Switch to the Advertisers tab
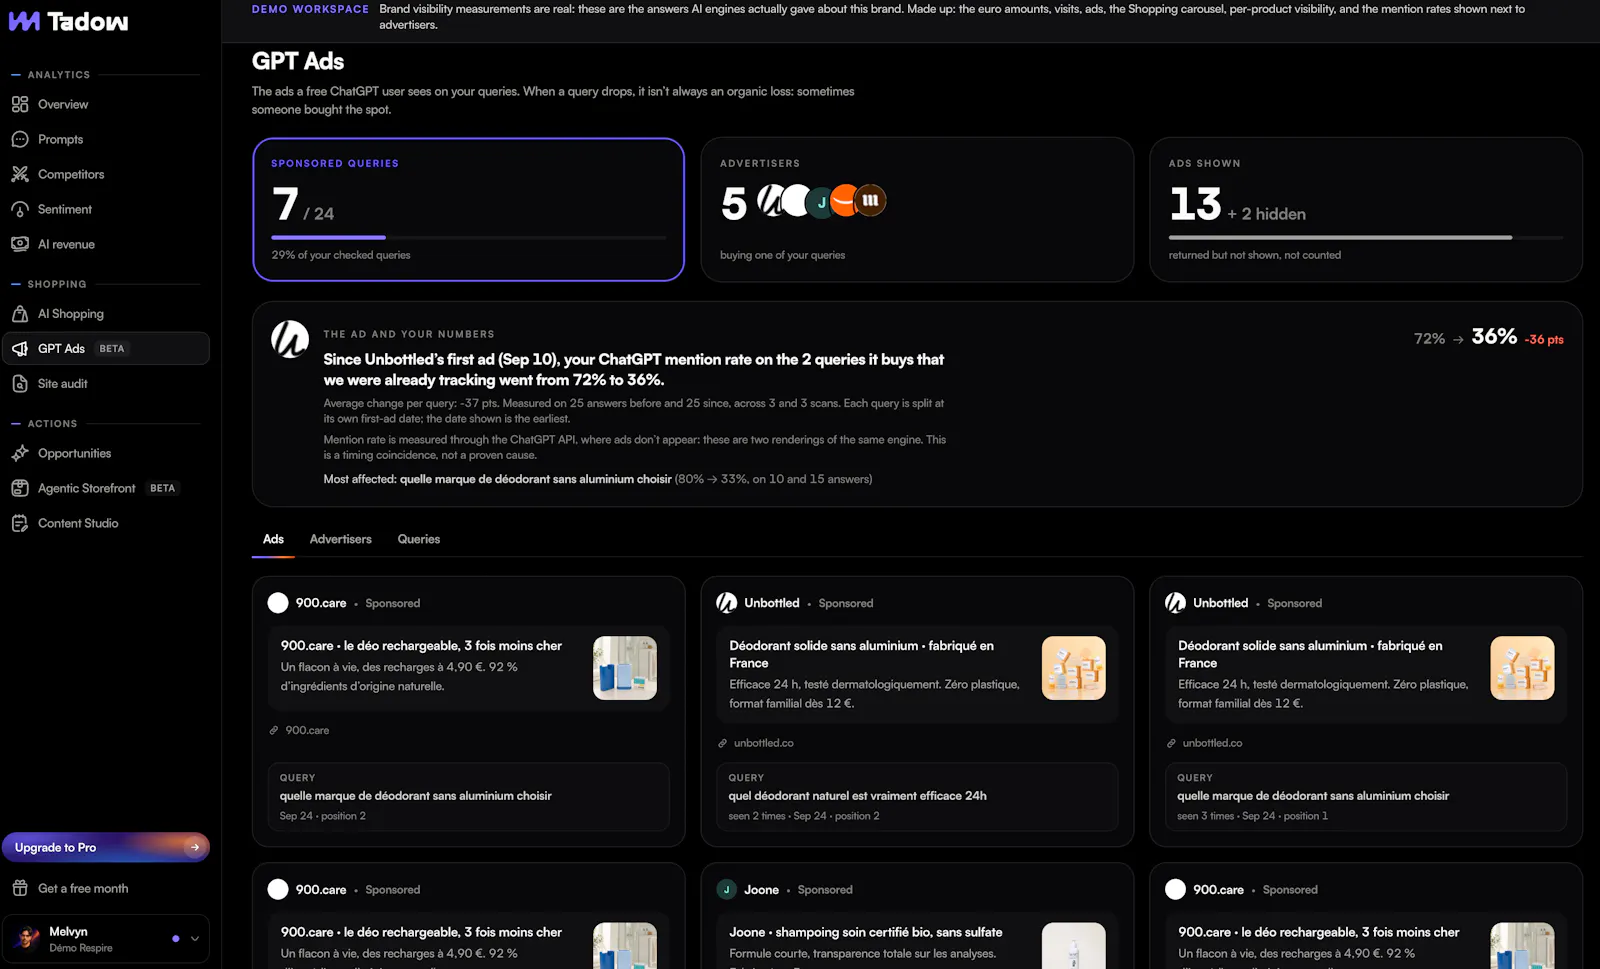The height and width of the screenshot is (969, 1600). coord(340,539)
